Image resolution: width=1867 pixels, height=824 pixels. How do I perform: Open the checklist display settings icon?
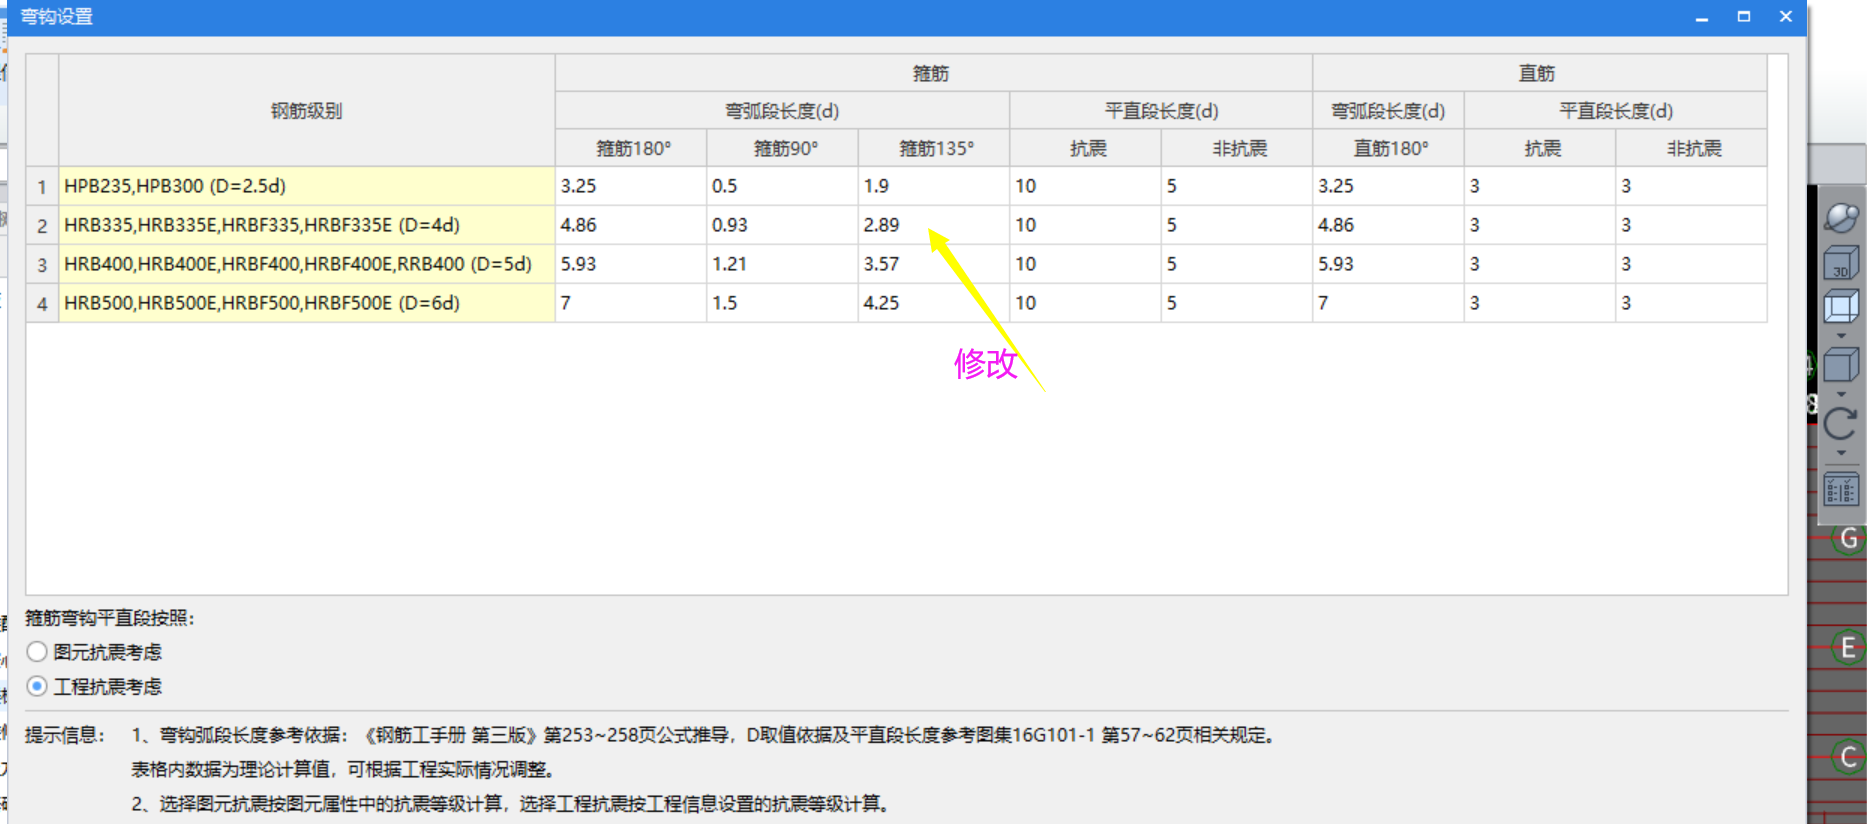(x=1841, y=490)
